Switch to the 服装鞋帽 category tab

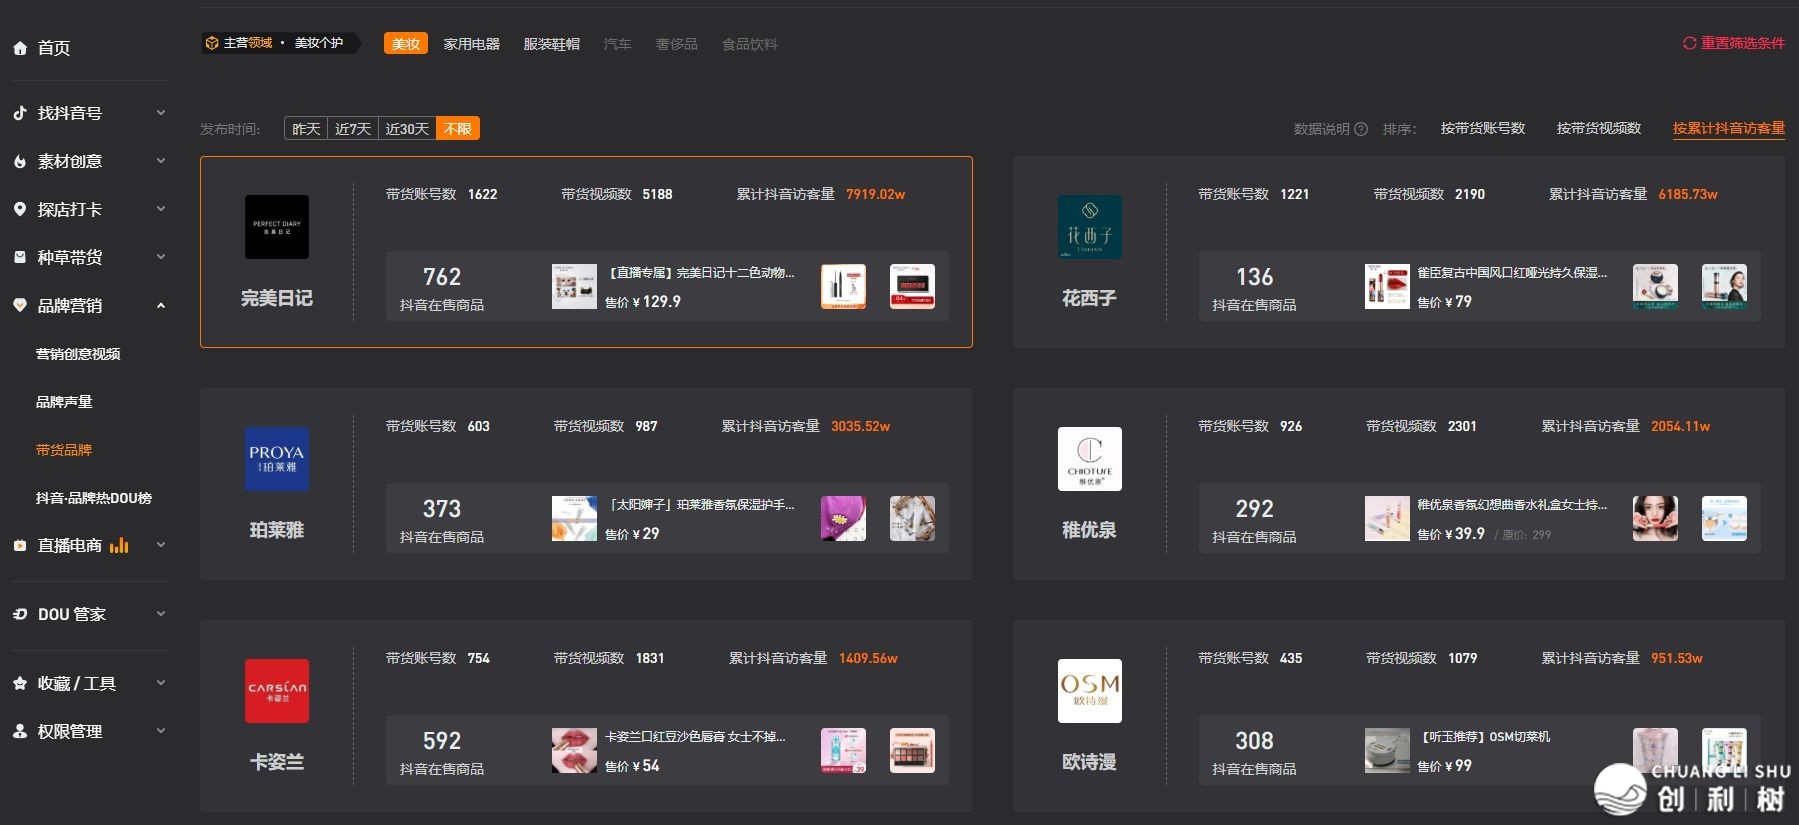coord(551,44)
